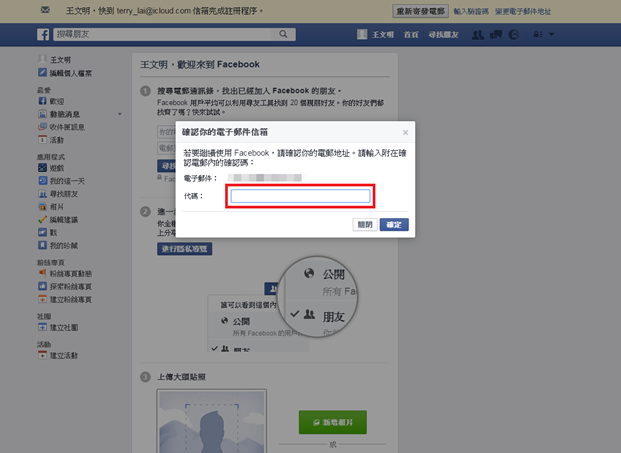Open 動態消息 news feed in the sidebar
The width and height of the screenshot is (621, 453).
click(59, 114)
